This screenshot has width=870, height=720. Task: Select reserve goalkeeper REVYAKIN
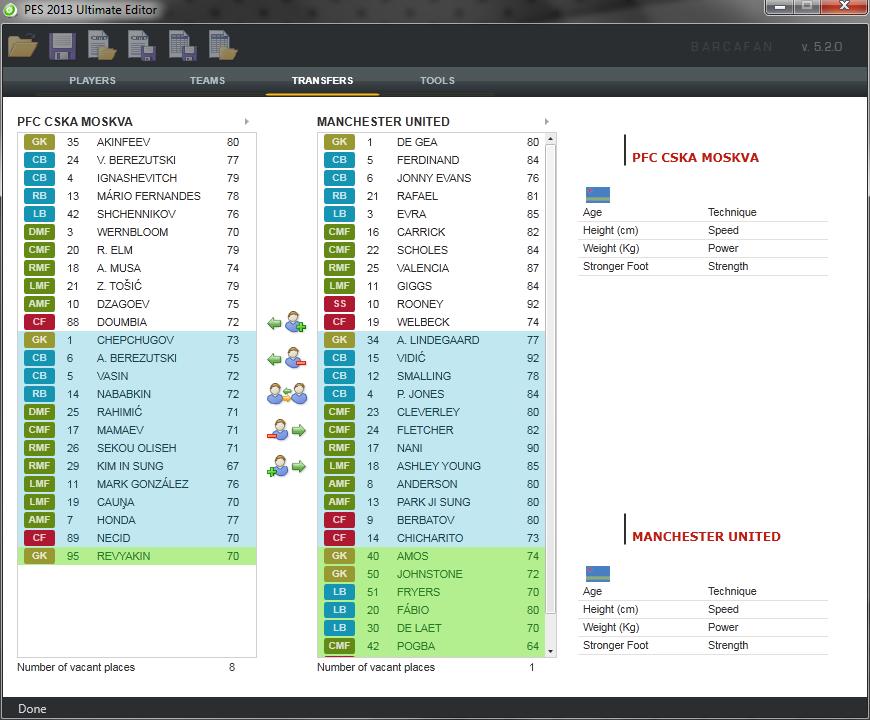[136, 556]
